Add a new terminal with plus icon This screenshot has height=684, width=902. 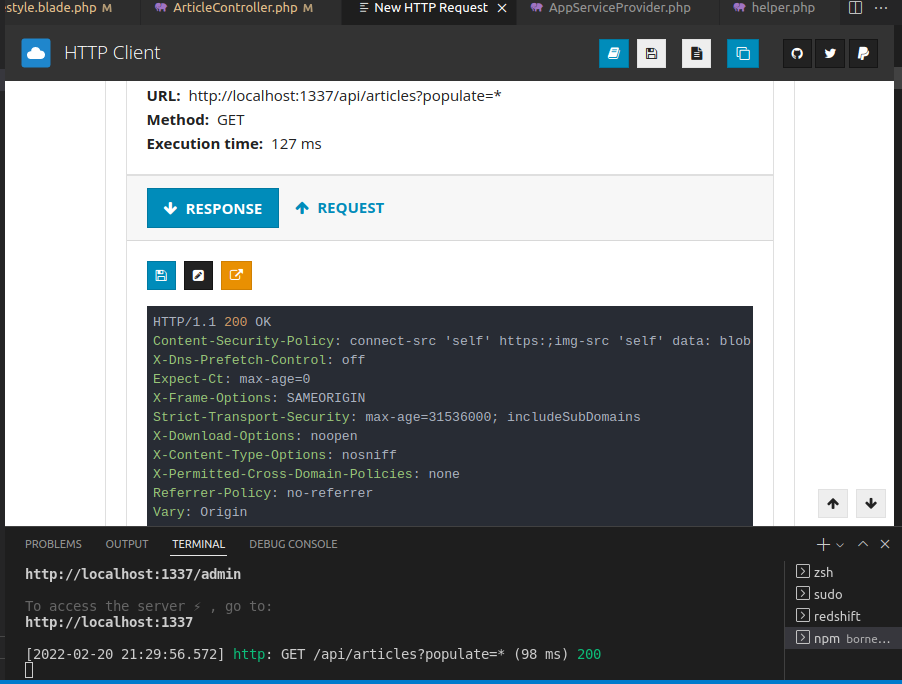coord(823,544)
